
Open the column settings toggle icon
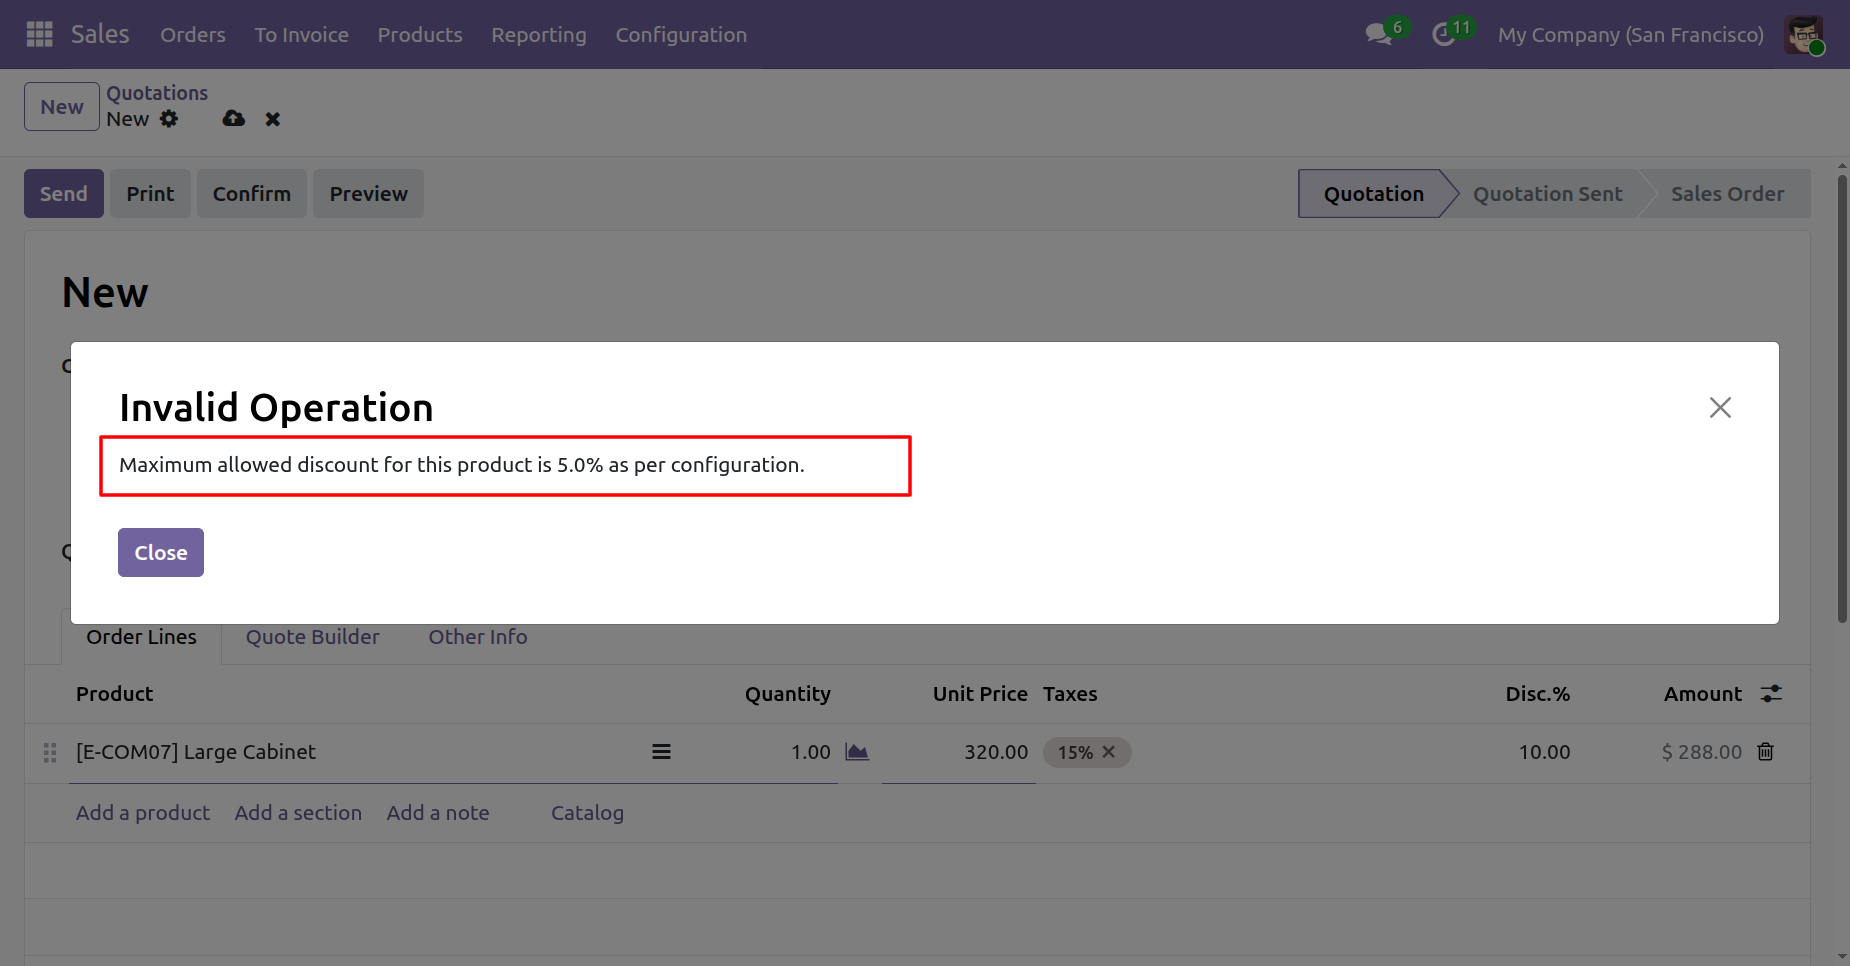pyautogui.click(x=1771, y=694)
